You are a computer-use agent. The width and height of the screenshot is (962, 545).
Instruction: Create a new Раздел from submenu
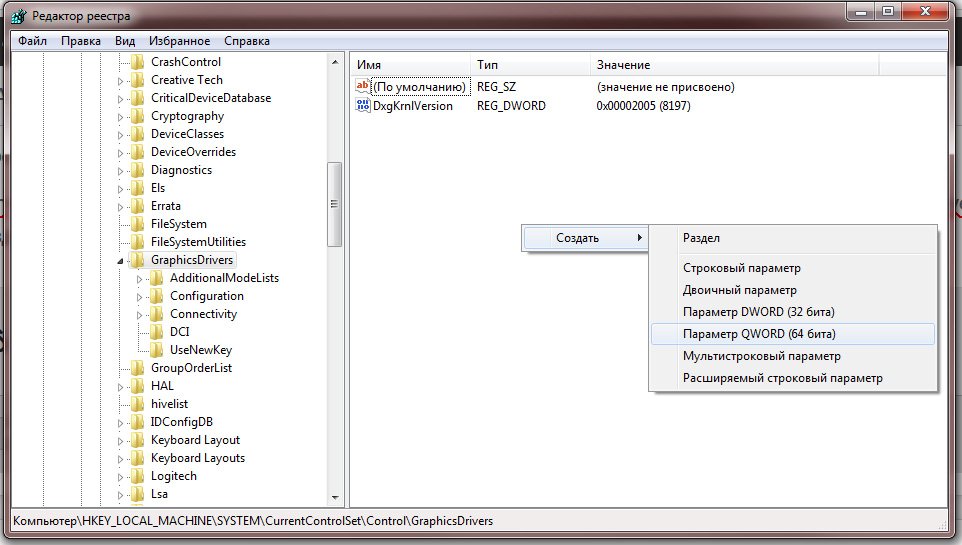click(701, 238)
